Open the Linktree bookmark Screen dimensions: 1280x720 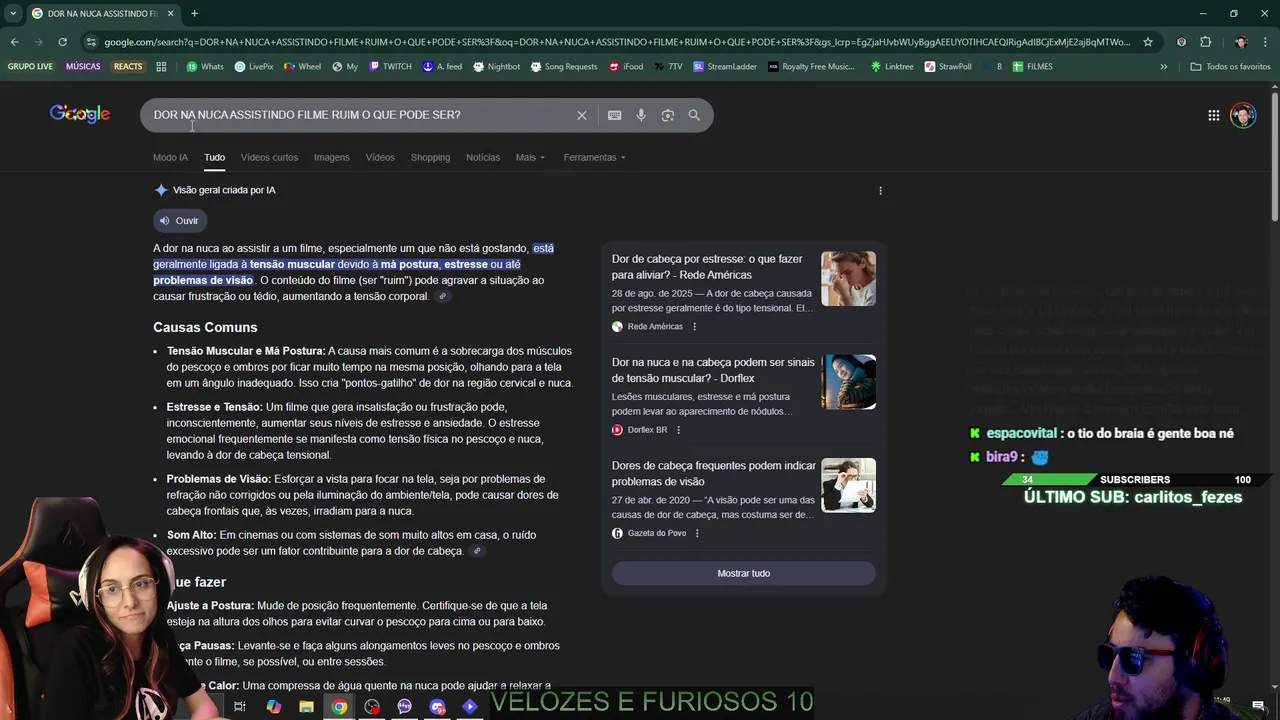click(892, 67)
